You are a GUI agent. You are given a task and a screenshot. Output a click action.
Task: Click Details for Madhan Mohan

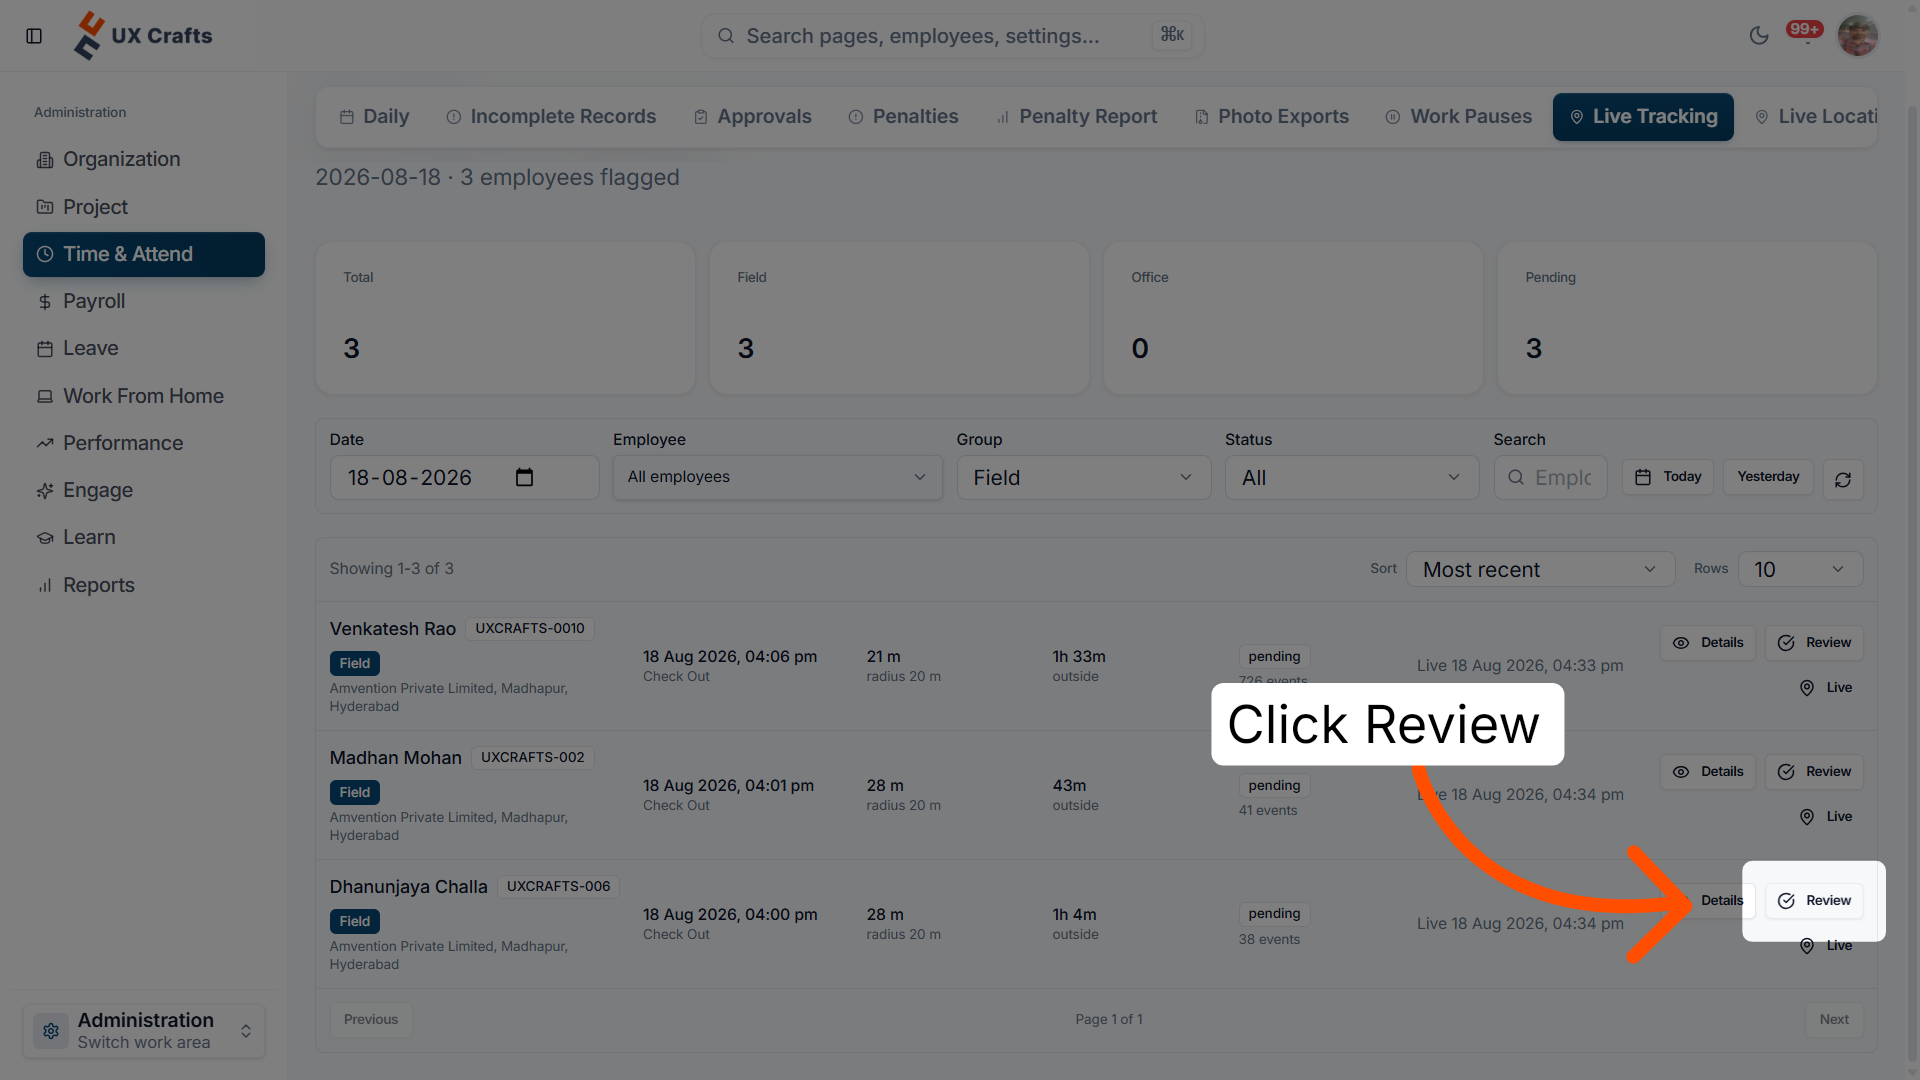pyautogui.click(x=1708, y=772)
